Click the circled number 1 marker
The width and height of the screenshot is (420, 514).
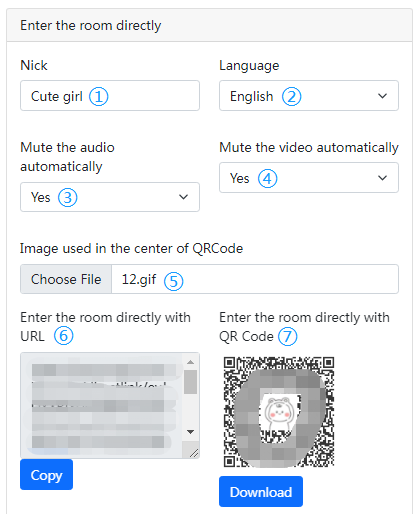(98, 96)
